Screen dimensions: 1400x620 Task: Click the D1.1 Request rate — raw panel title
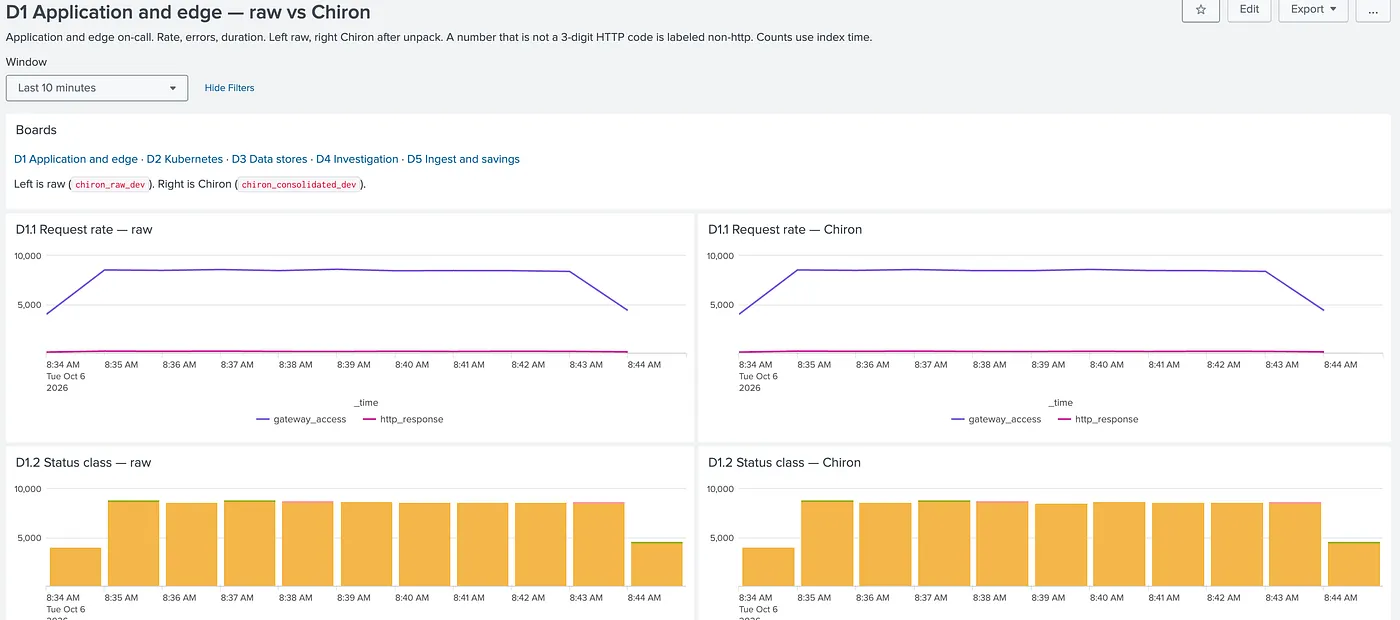(x=84, y=229)
